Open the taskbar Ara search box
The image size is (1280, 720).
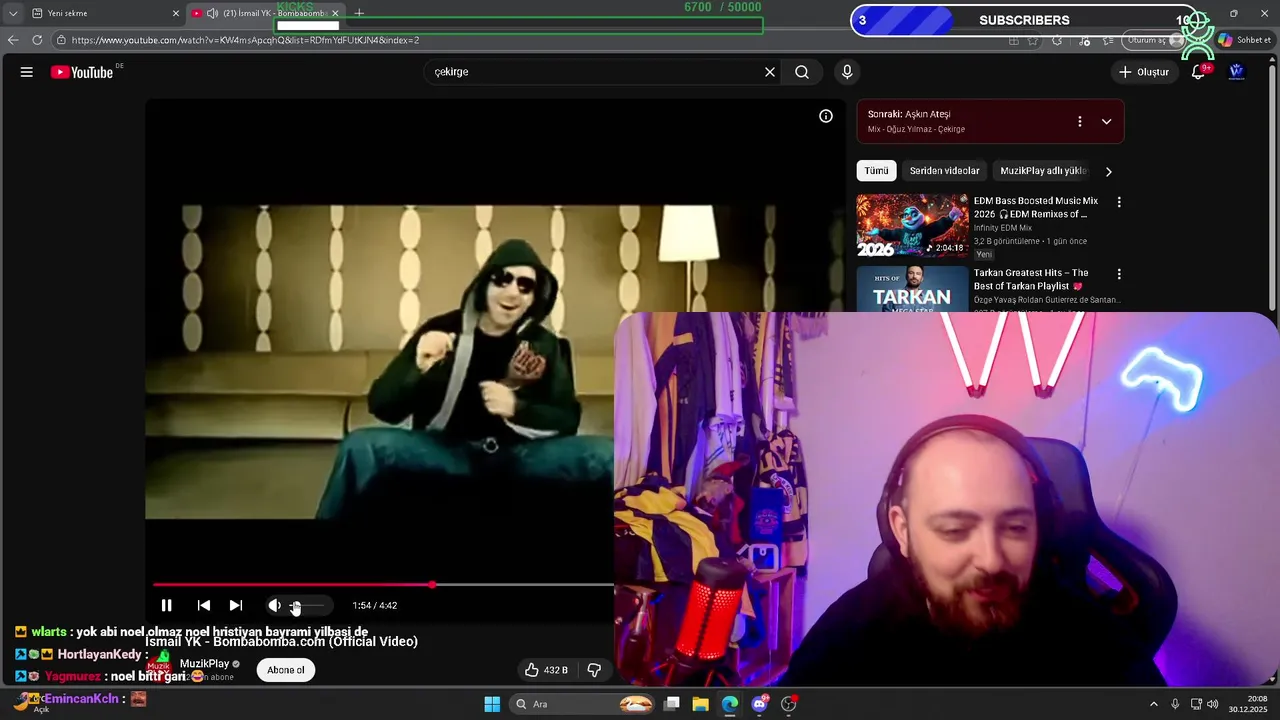[x=584, y=704]
